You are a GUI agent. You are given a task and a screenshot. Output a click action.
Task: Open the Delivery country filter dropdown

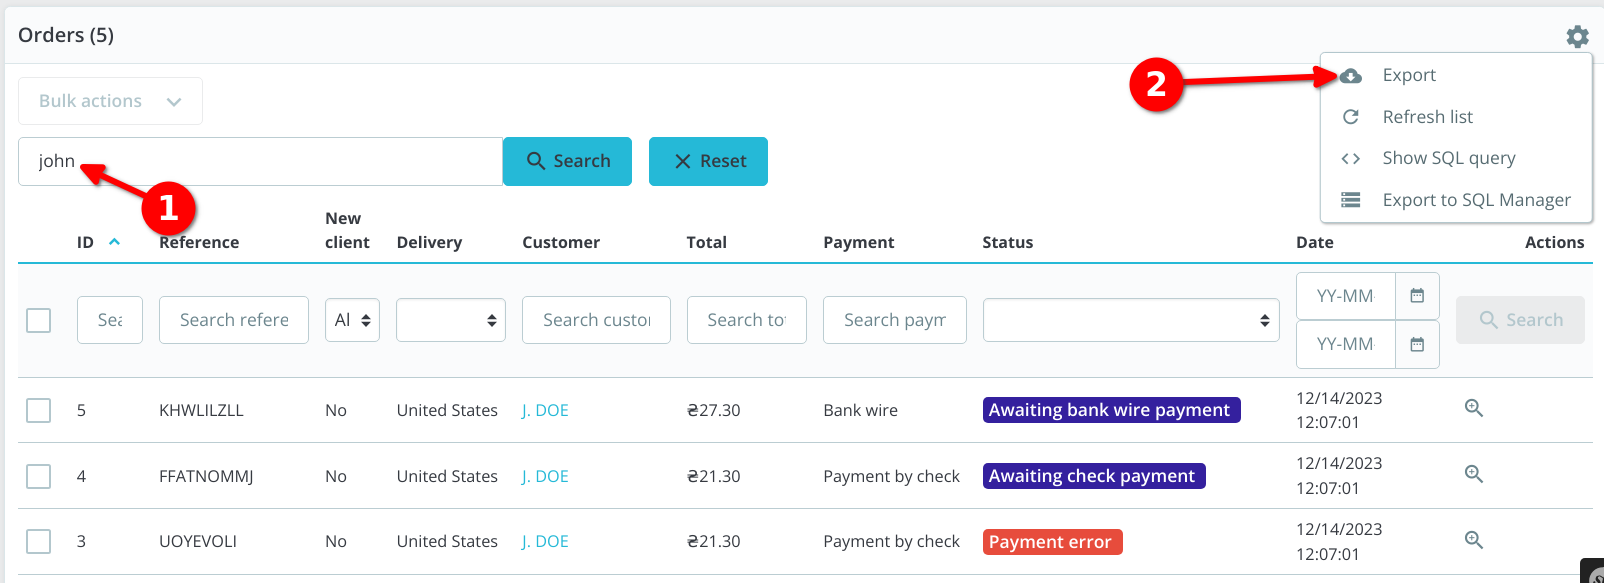(450, 320)
